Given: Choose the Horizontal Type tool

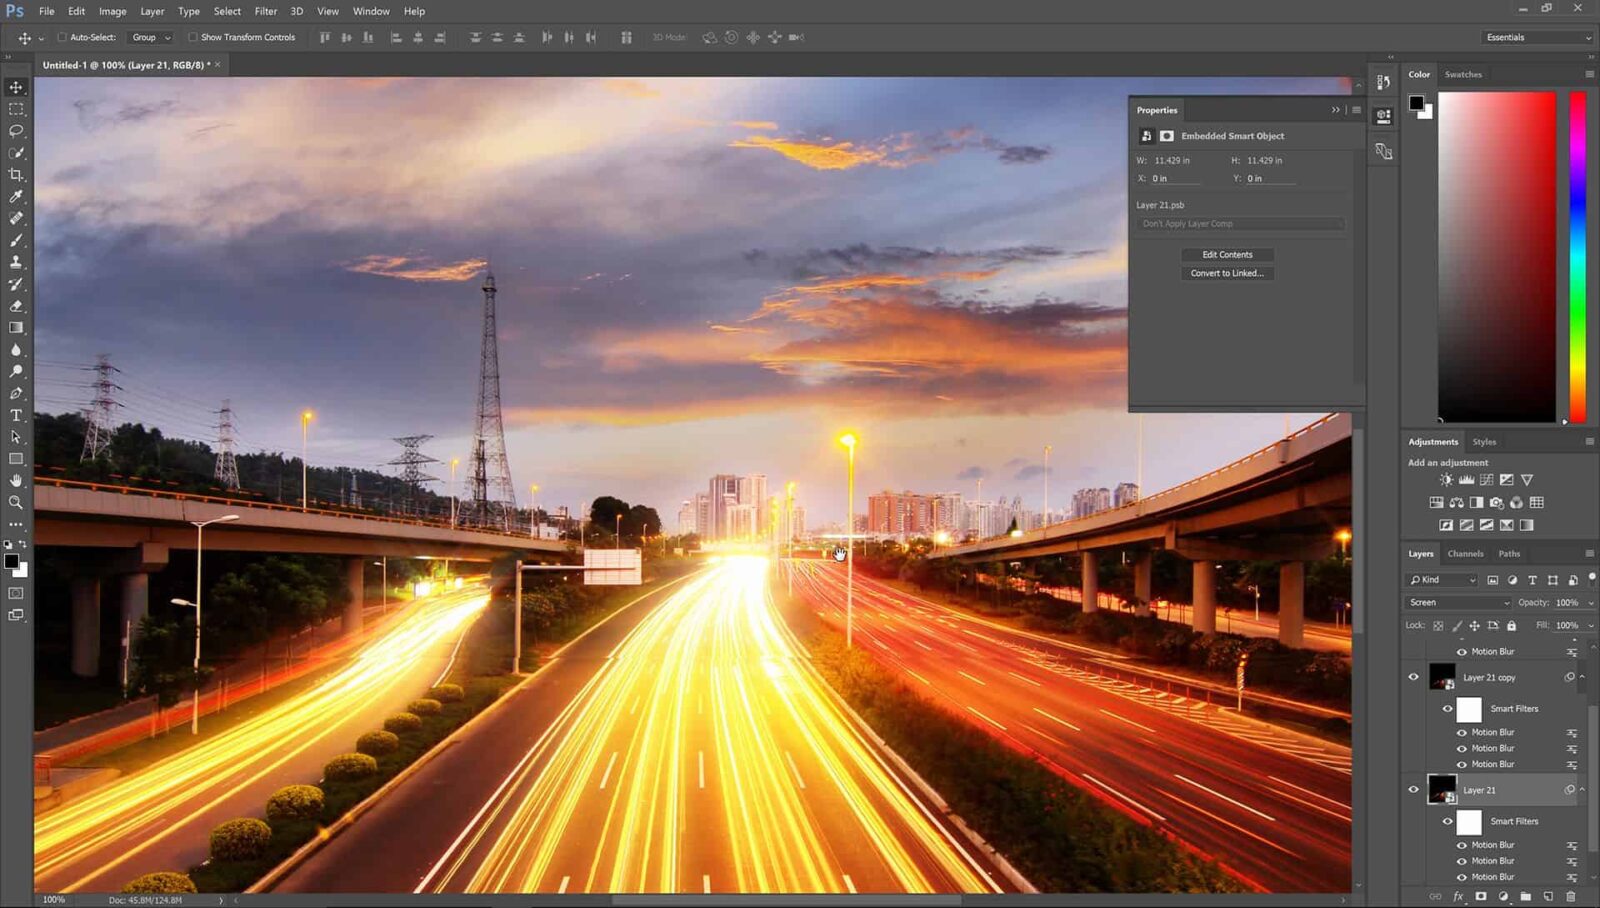Looking at the screenshot, I should (16, 414).
